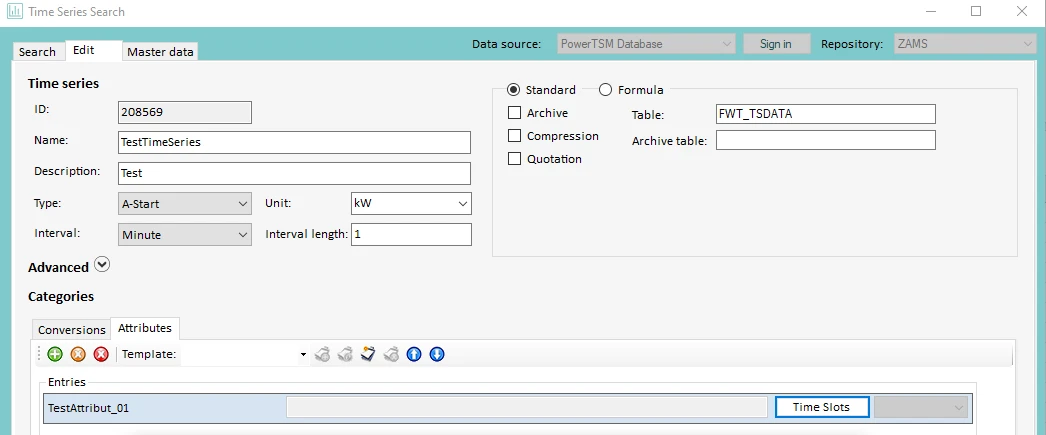Click first greyed template icon after dropdown
This screenshot has width=1046, height=435.
point(322,354)
